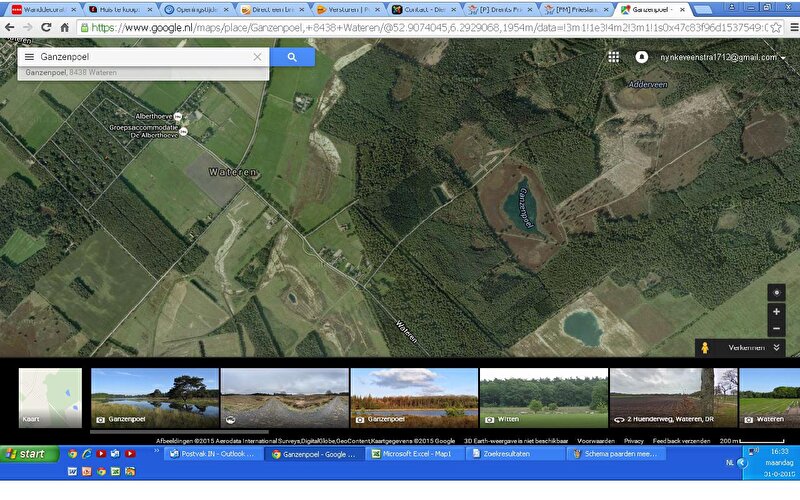This screenshot has height=500, width=800.
Task: Switch to the Contact browser tab
Action: point(424,9)
